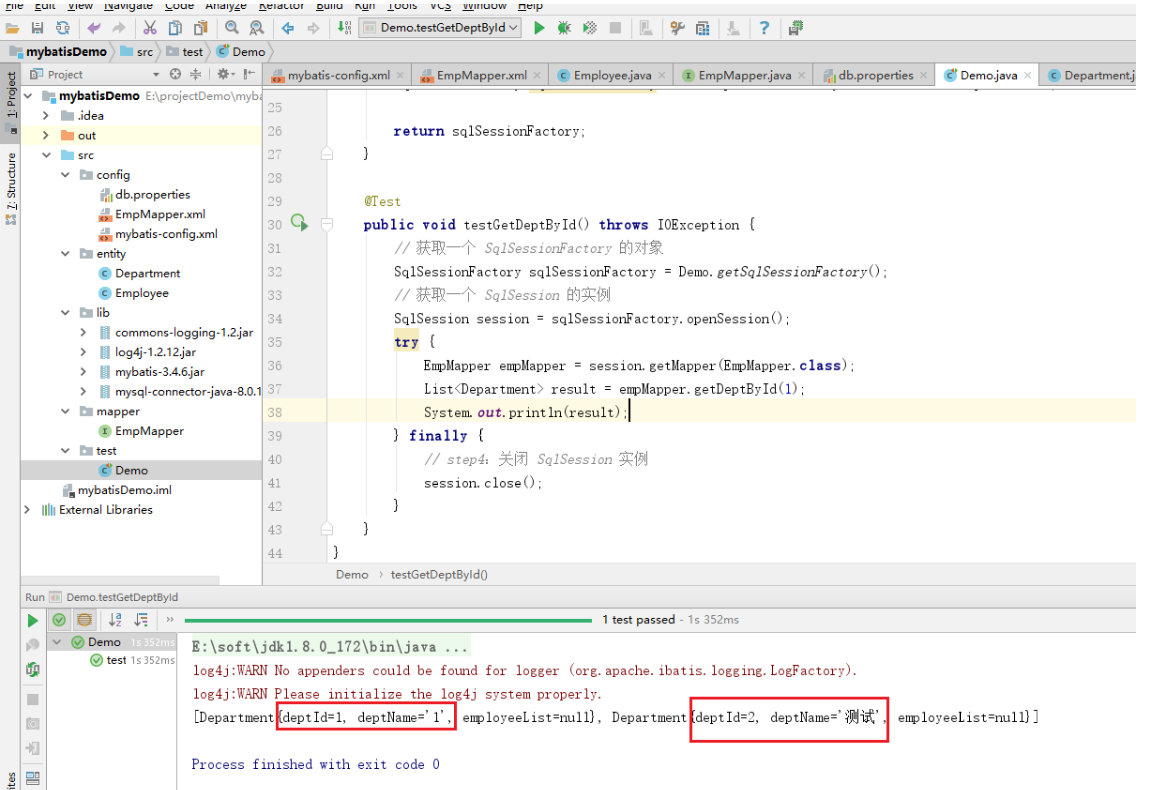Switch to db.properties tab
This screenshot has height=790, width=1167.
pos(875,75)
